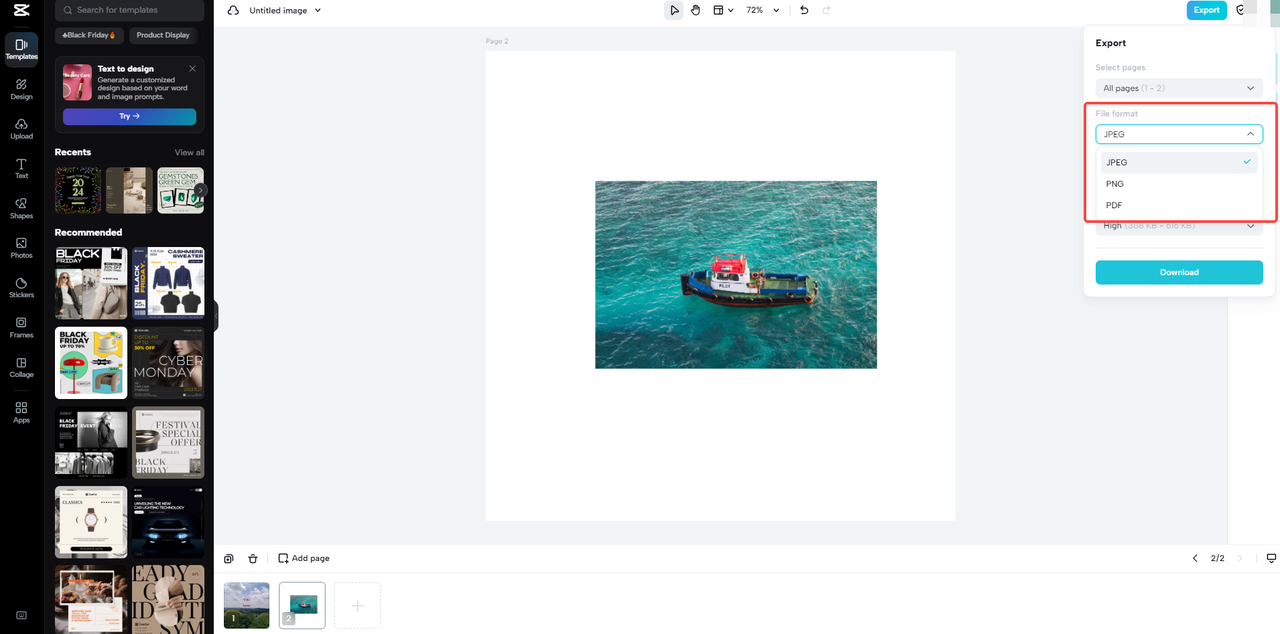Screen dimensions: 1280x634
Task: Click the present screen icon bottom-right
Action: [1271, 558]
